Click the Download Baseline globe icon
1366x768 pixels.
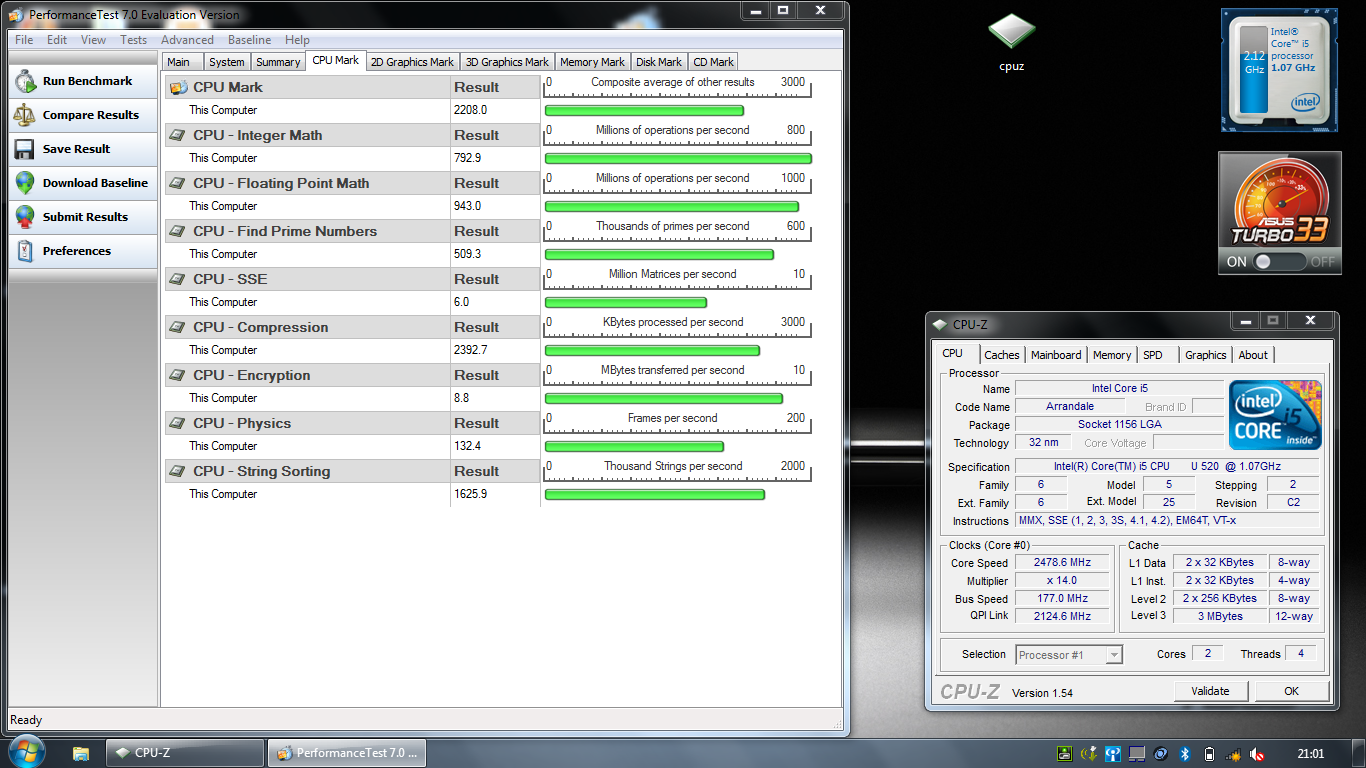pos(25,184)
